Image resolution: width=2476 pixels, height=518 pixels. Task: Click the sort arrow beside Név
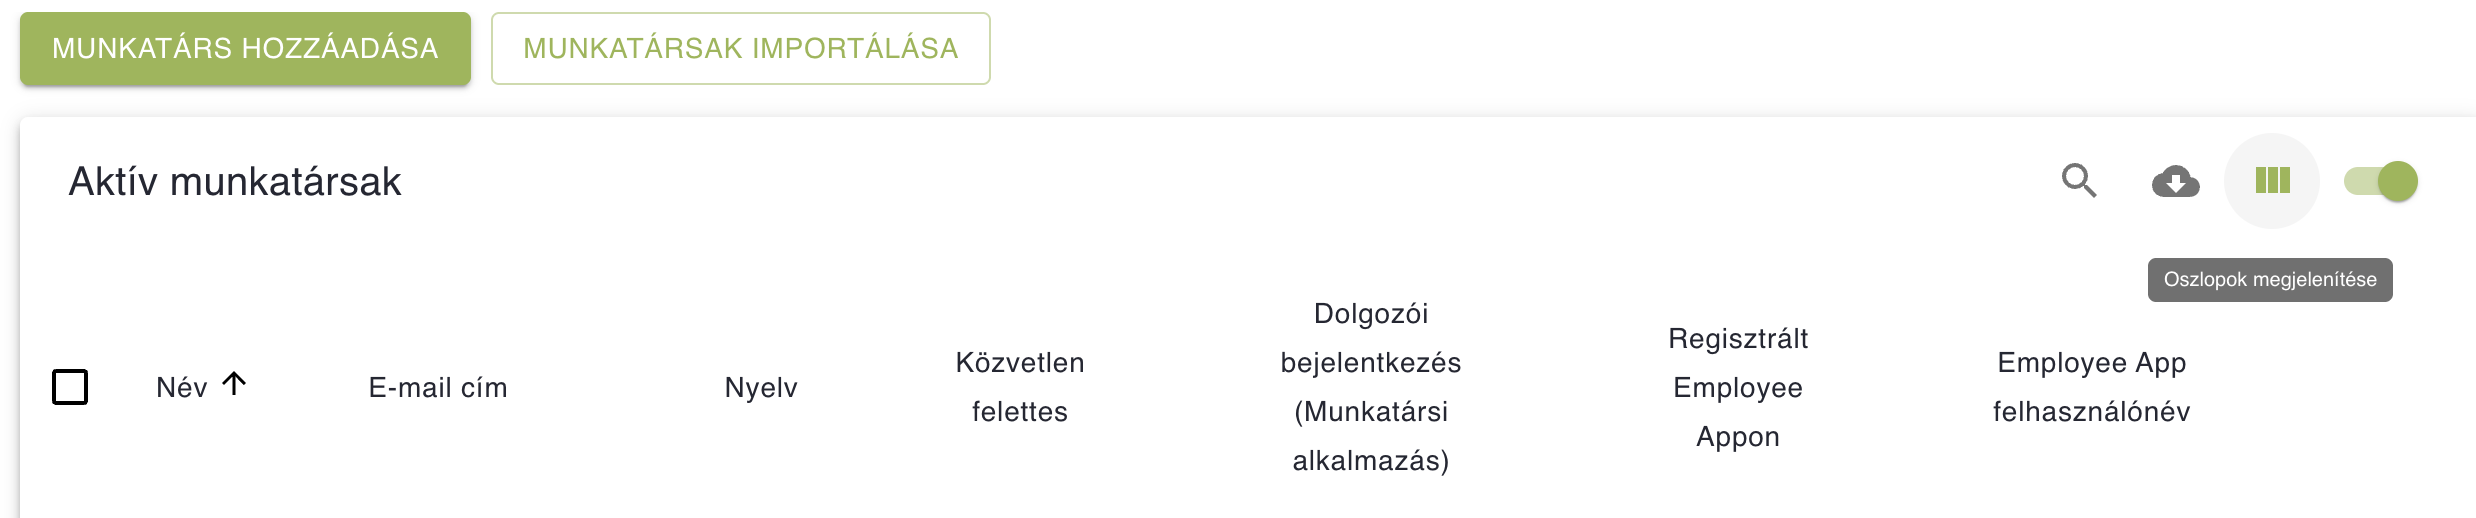pyautogui.click(x=234, y=384)
